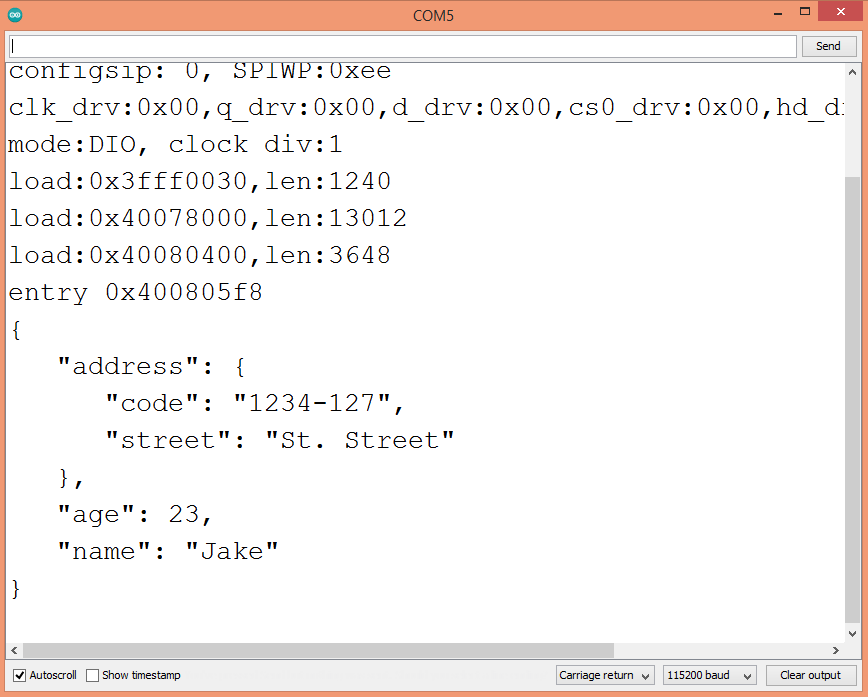
Task: Open the Carriage return line ending dropdown
Action: pos(605,675)
